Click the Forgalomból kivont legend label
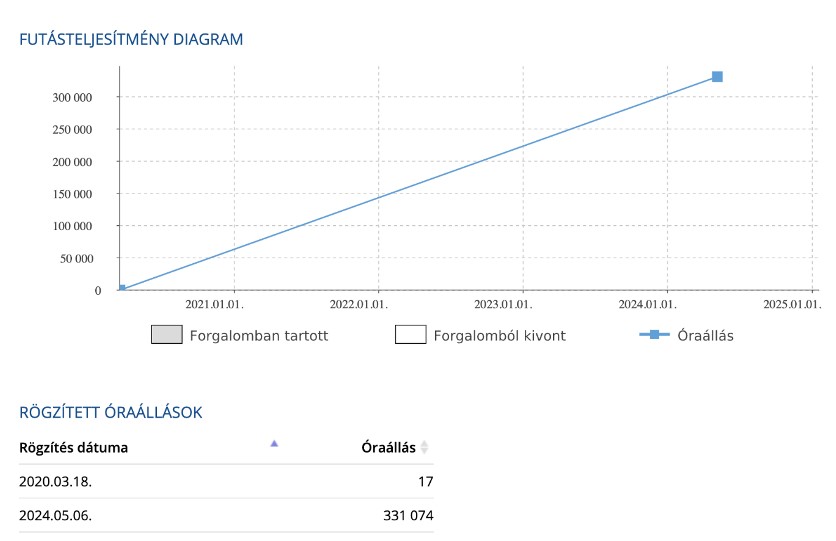The height and width of the screenshot is (541, 836). tap(500, 336)
